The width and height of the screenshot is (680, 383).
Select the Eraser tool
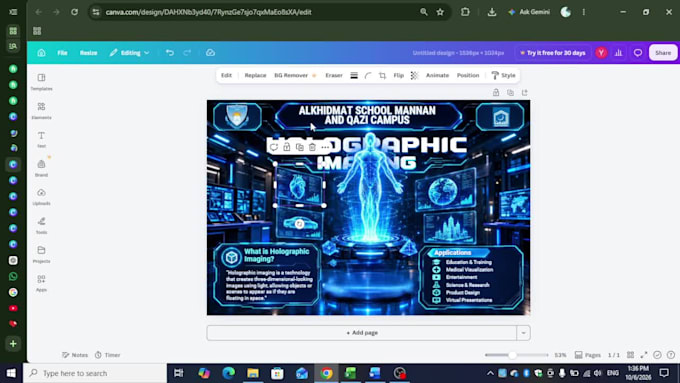(x=334, y=75)
